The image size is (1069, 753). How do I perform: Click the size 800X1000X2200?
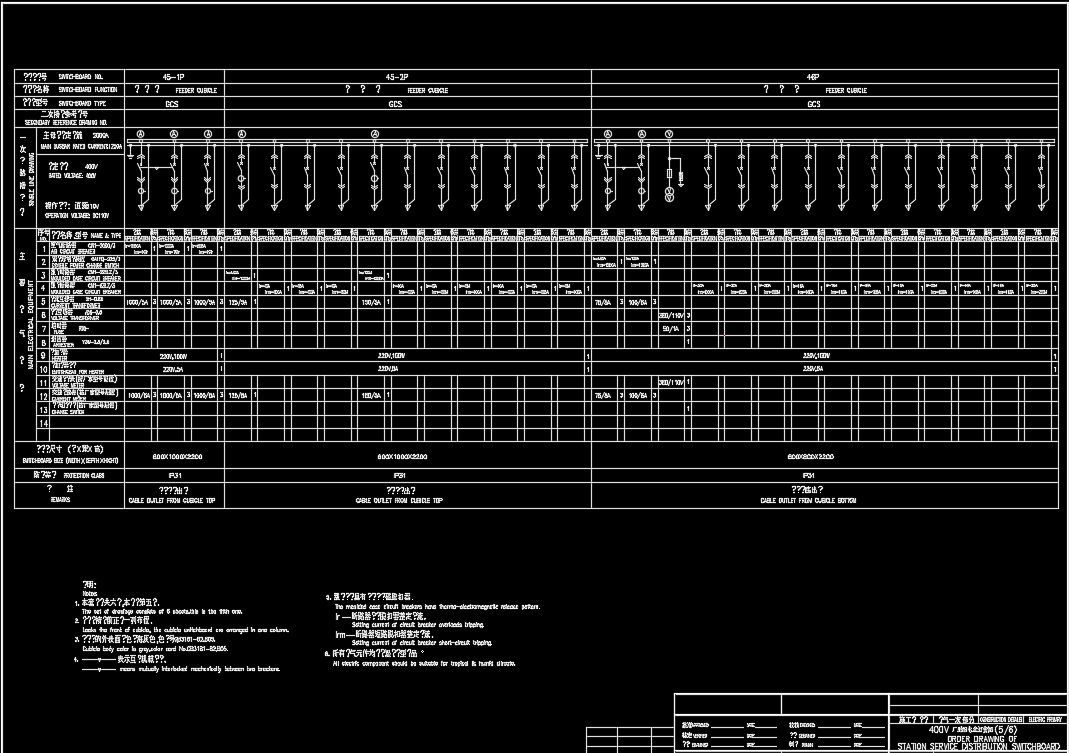point(177,457)
